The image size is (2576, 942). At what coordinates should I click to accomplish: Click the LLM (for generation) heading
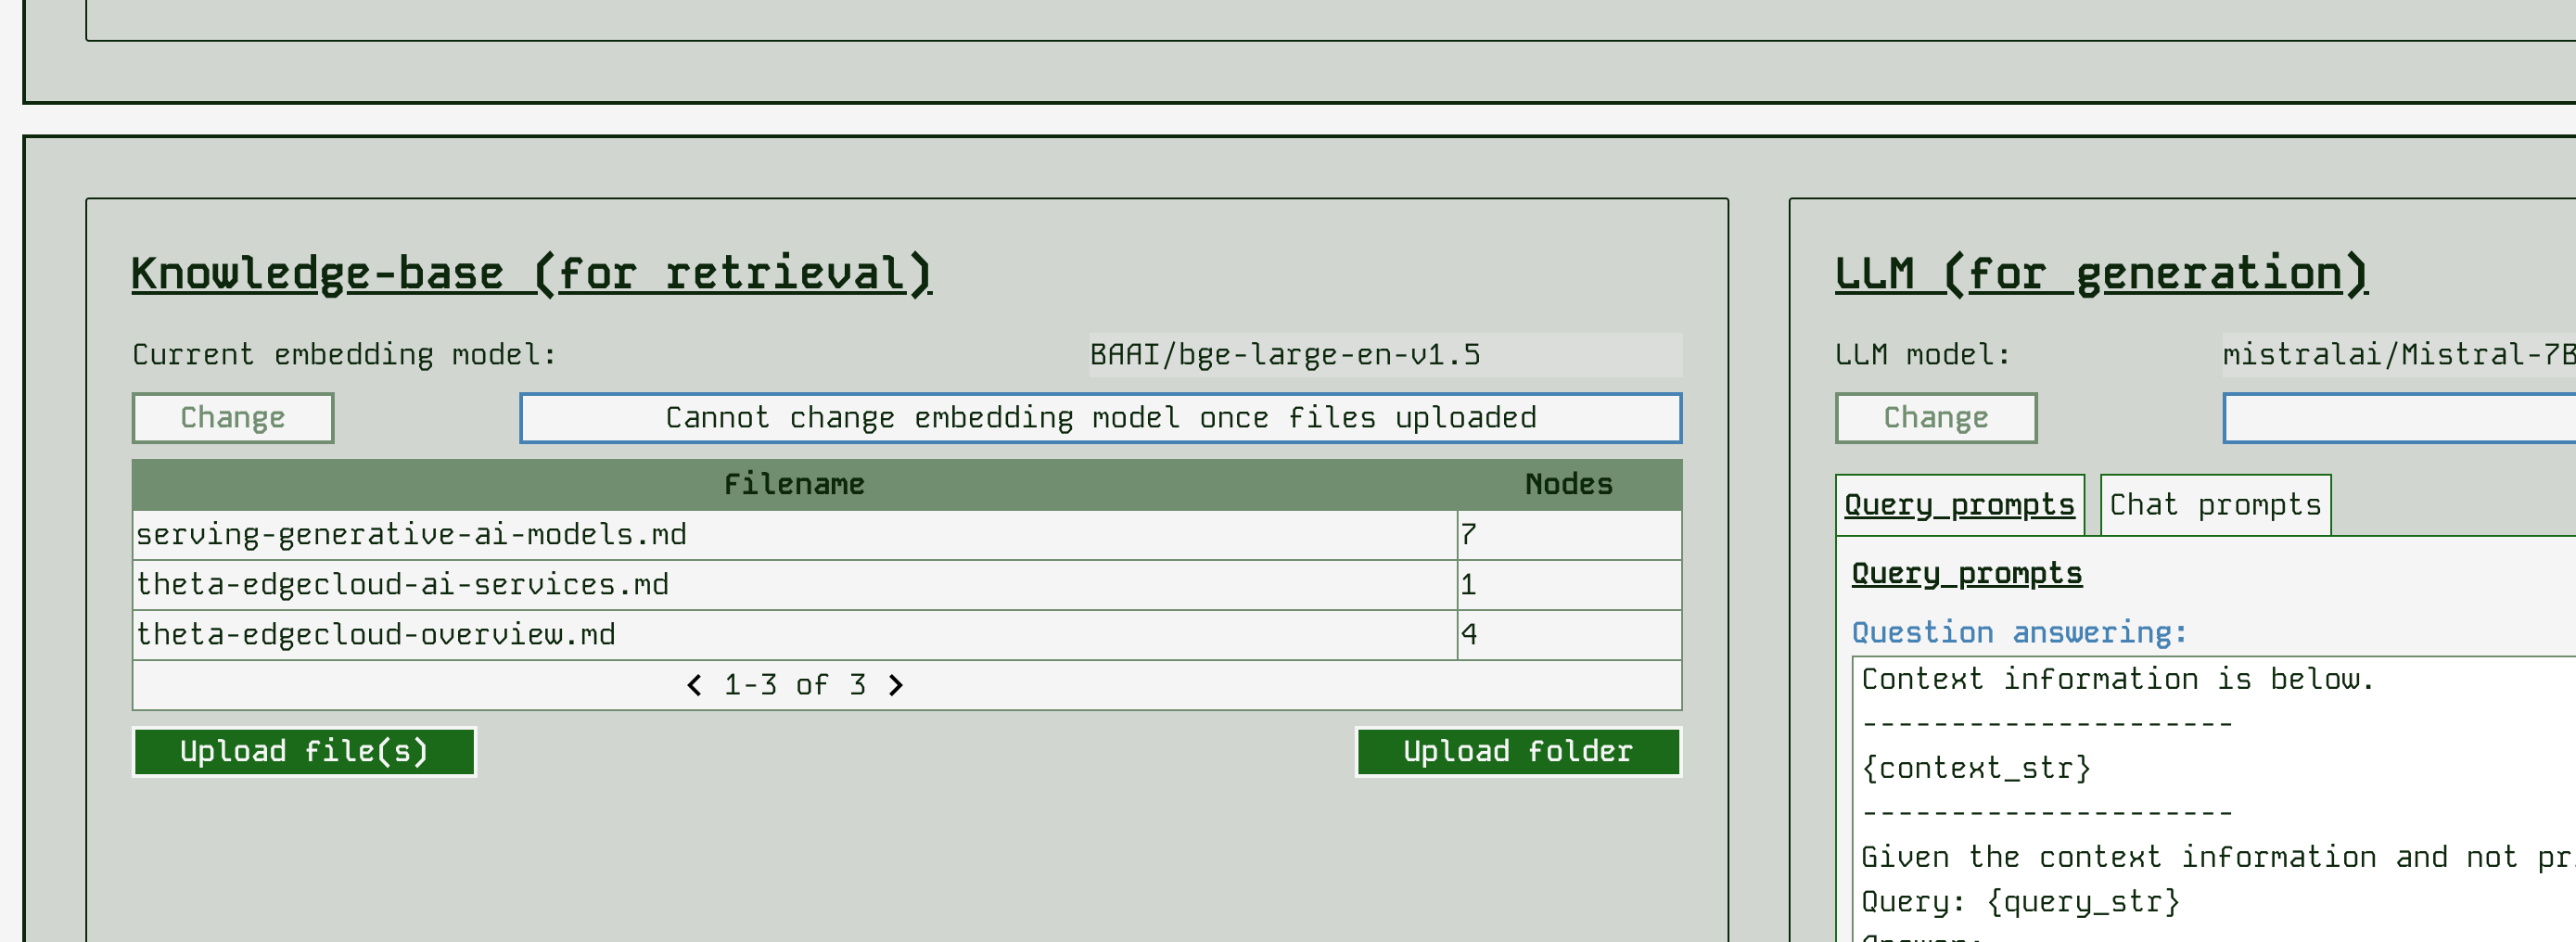click(x=2100, y=274)
